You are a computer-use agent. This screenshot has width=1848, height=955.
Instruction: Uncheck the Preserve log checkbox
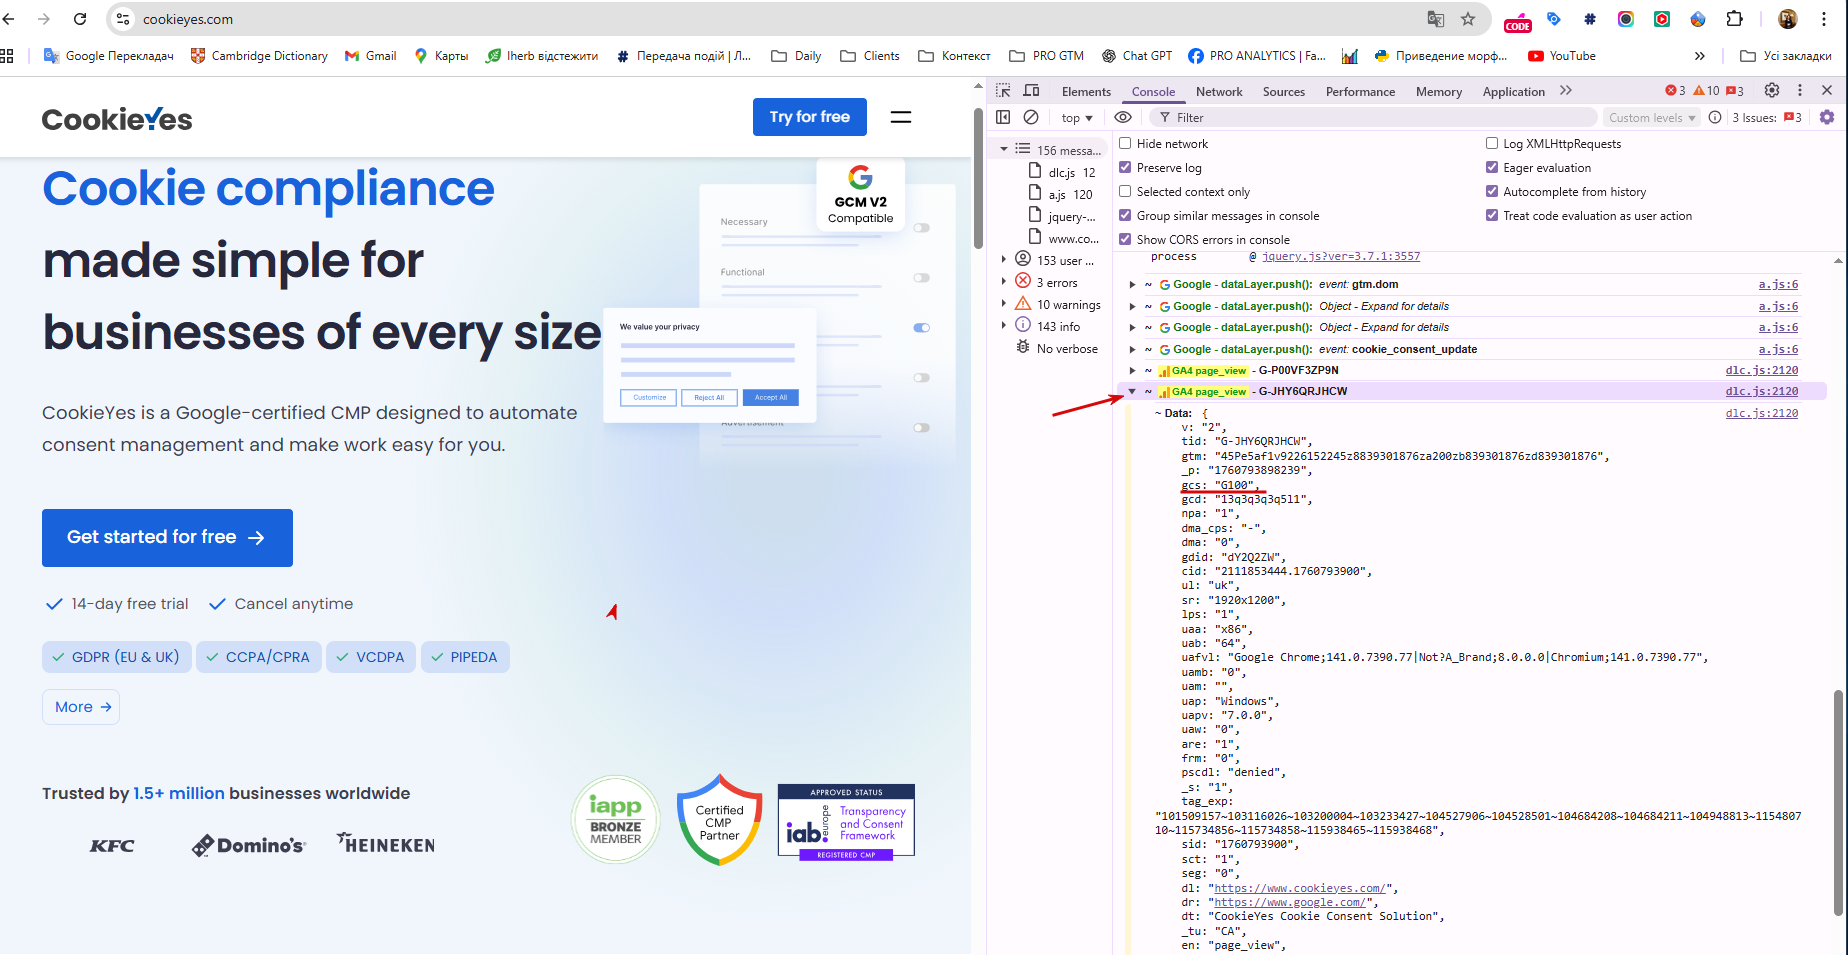(x=1125, y=168)
